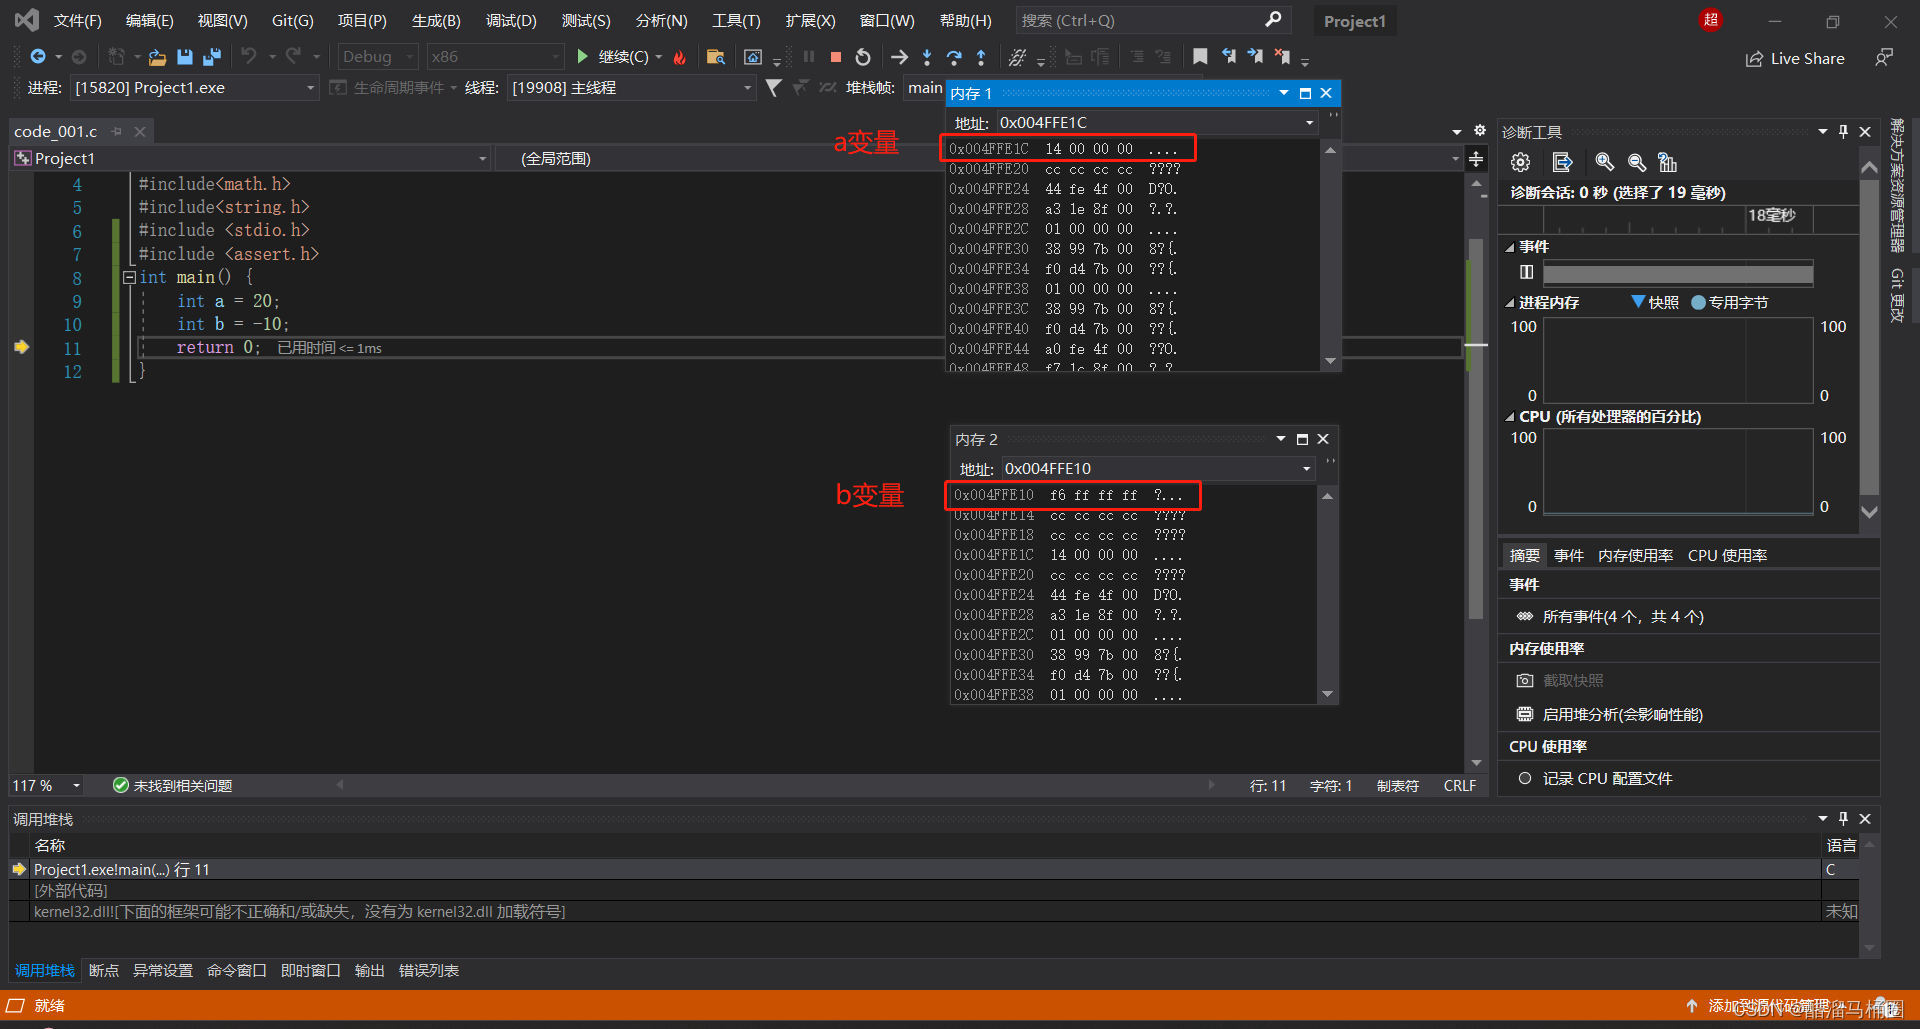1920x1029 pixels.
Task: Toggle 快照 legend in process memory
Action: click(x=1655, y=302)
